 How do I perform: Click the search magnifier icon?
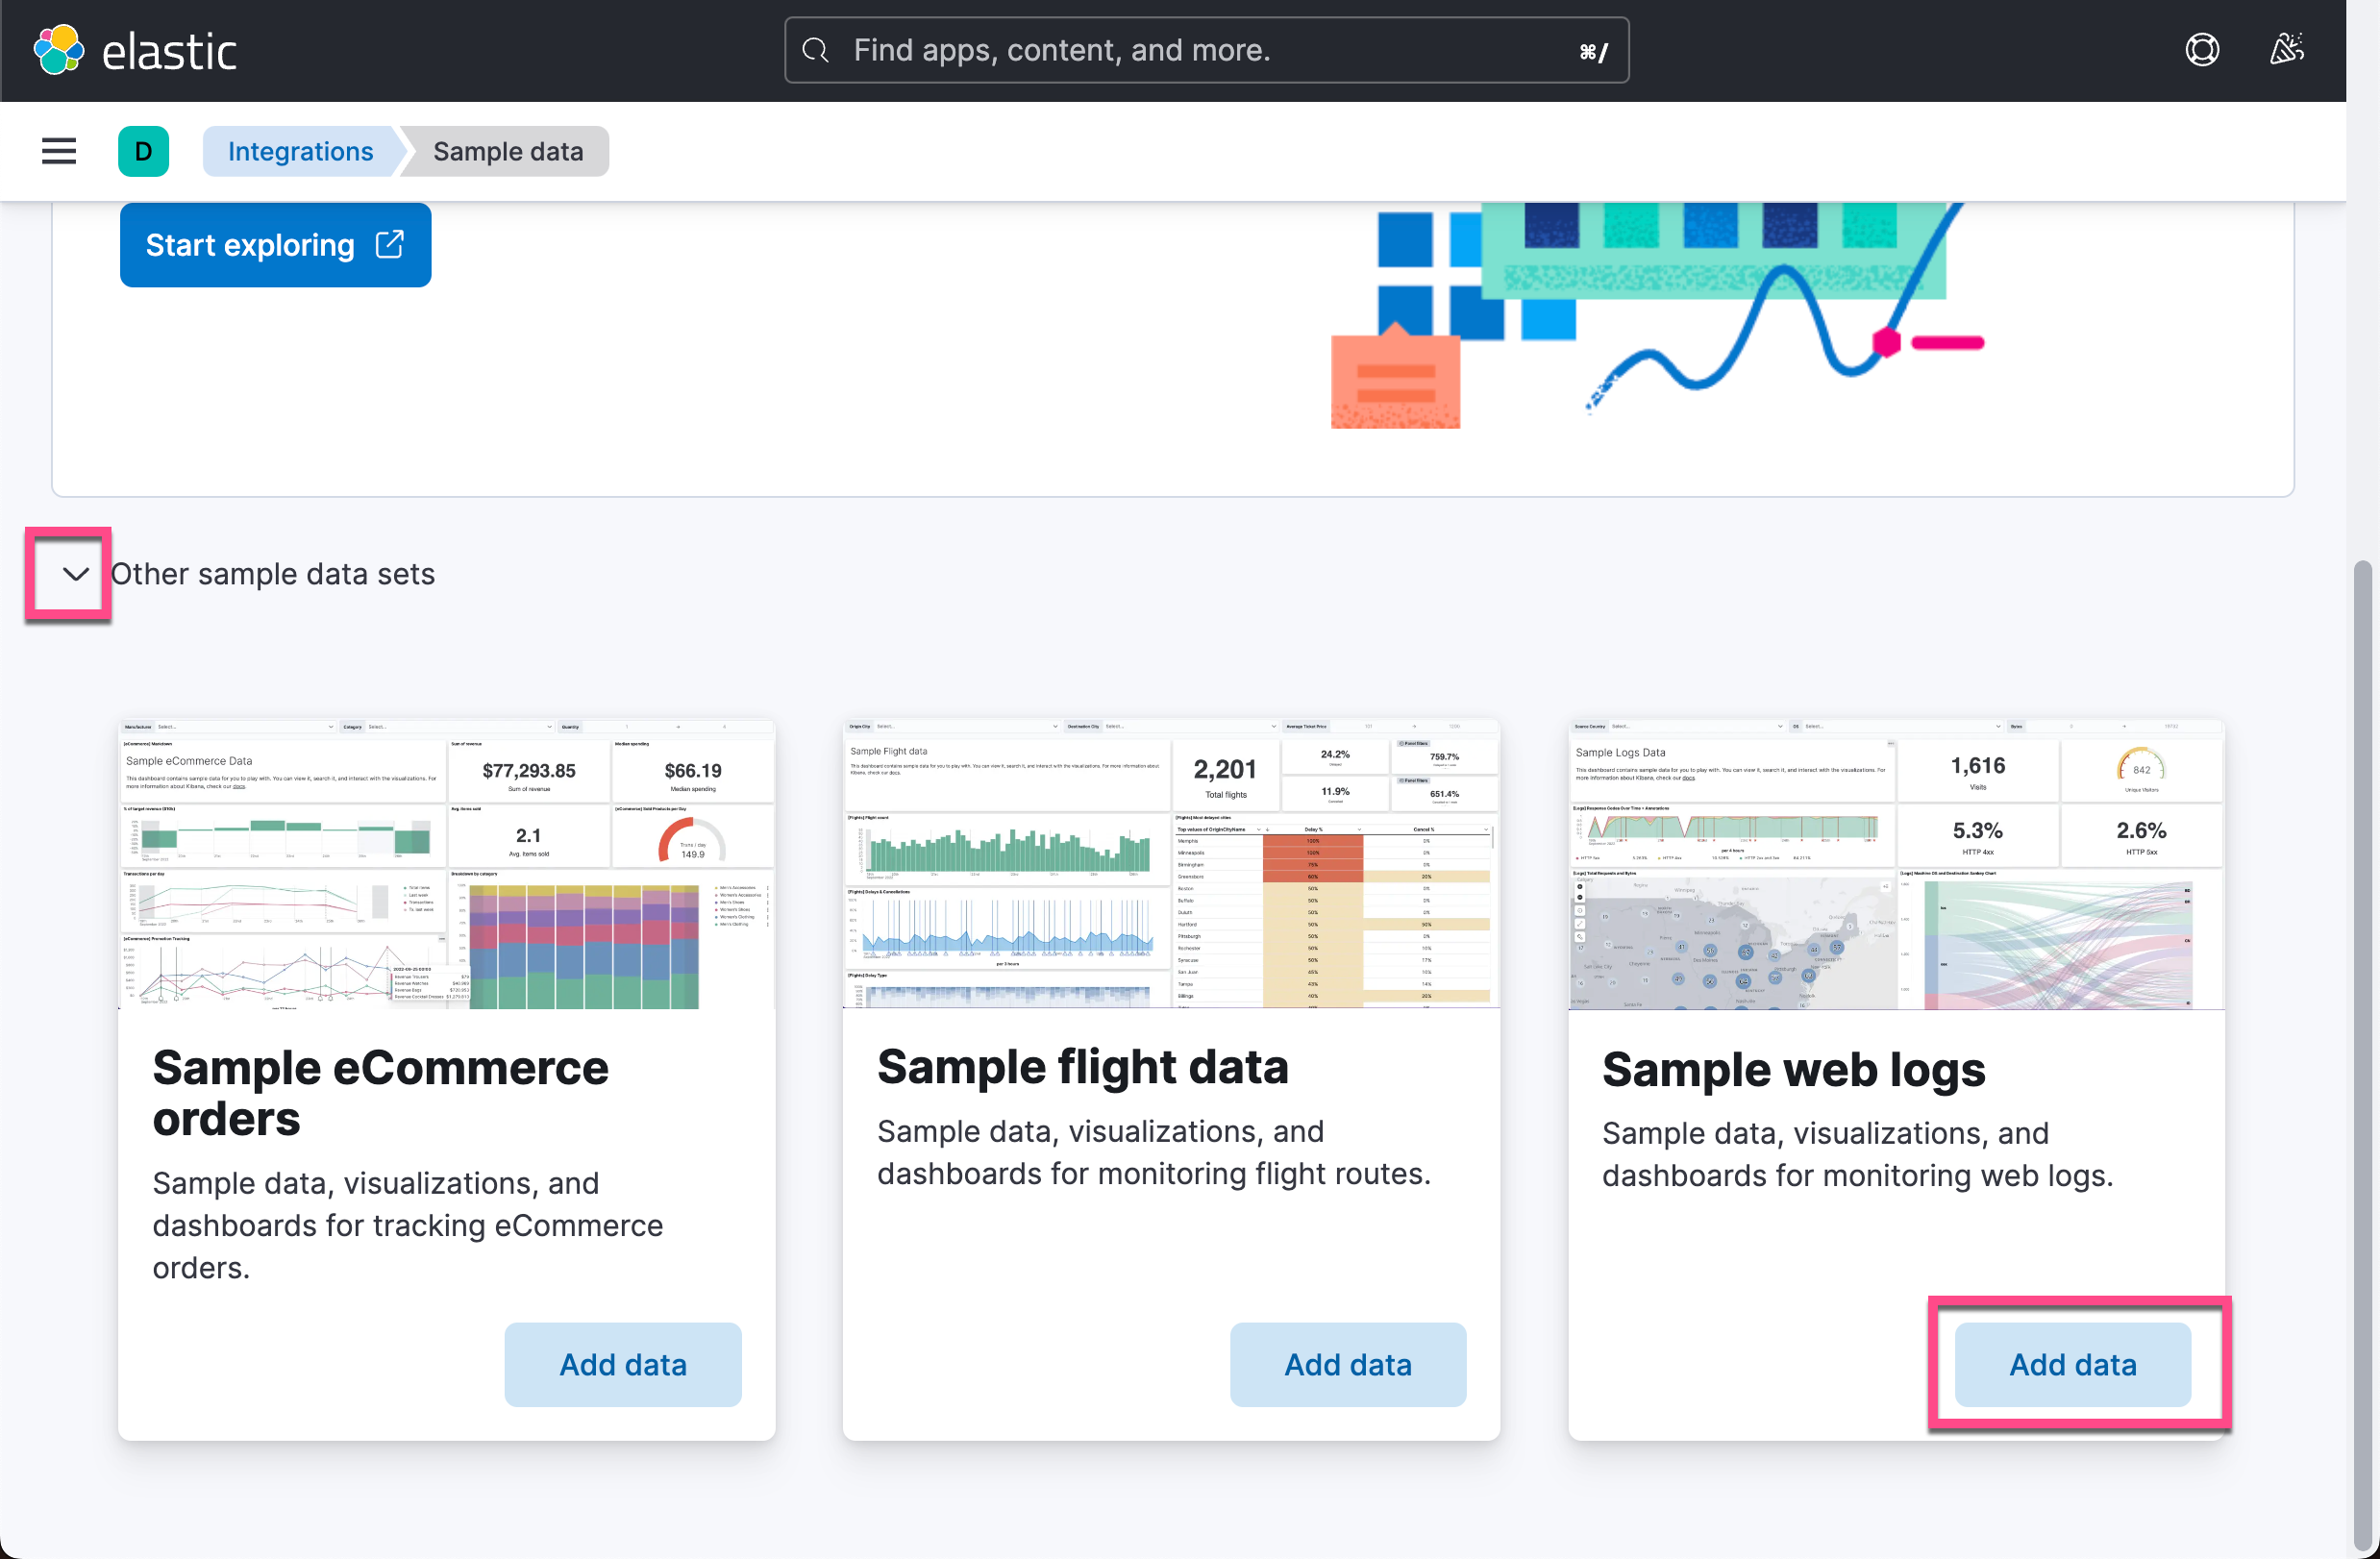click(x=815, y=50)
